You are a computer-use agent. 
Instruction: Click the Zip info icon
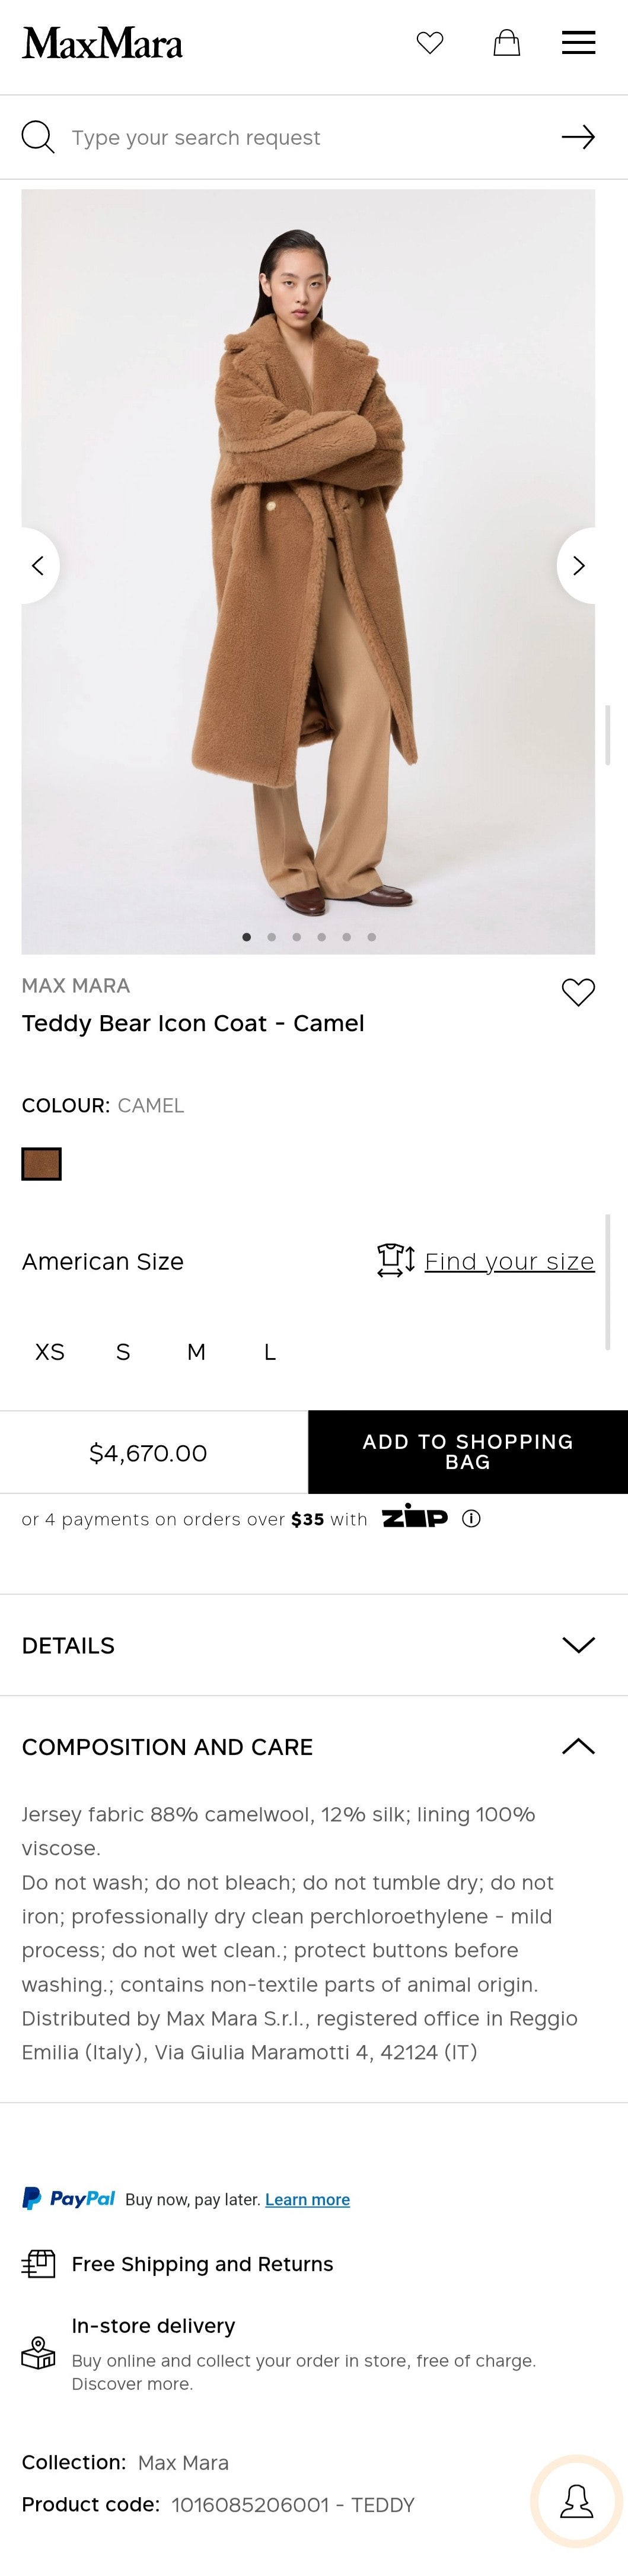(x=472, y=1519)
